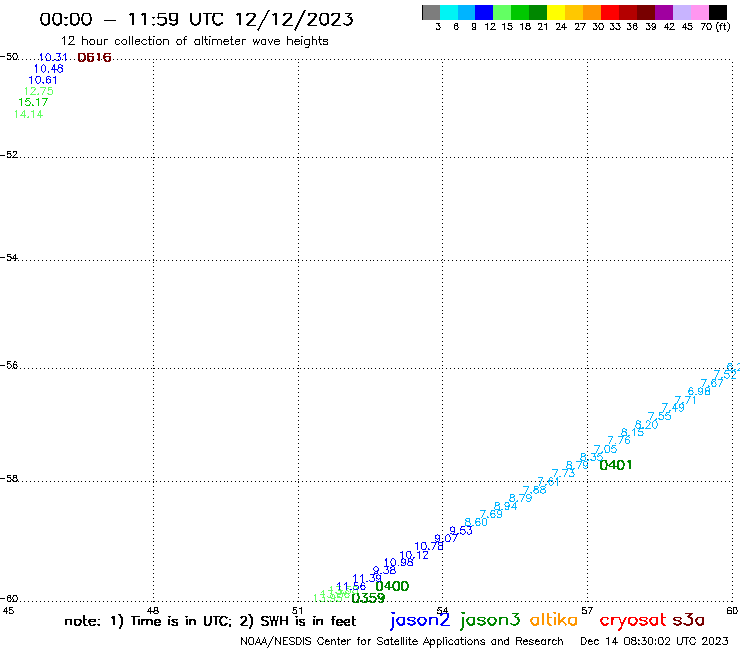This screenshot has width=740, height=650.
Task: Click the wave height value '8.94'
Action: (506, 506)
